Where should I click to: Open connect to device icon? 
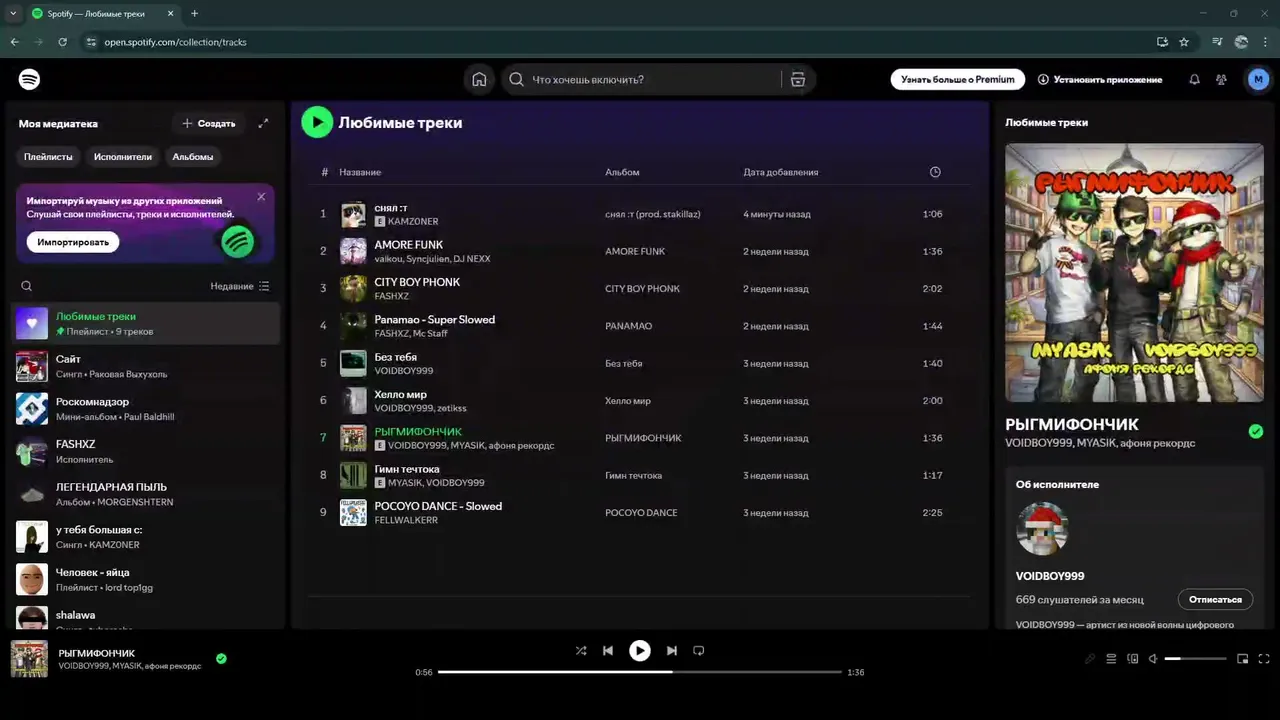click(1133, 659)
